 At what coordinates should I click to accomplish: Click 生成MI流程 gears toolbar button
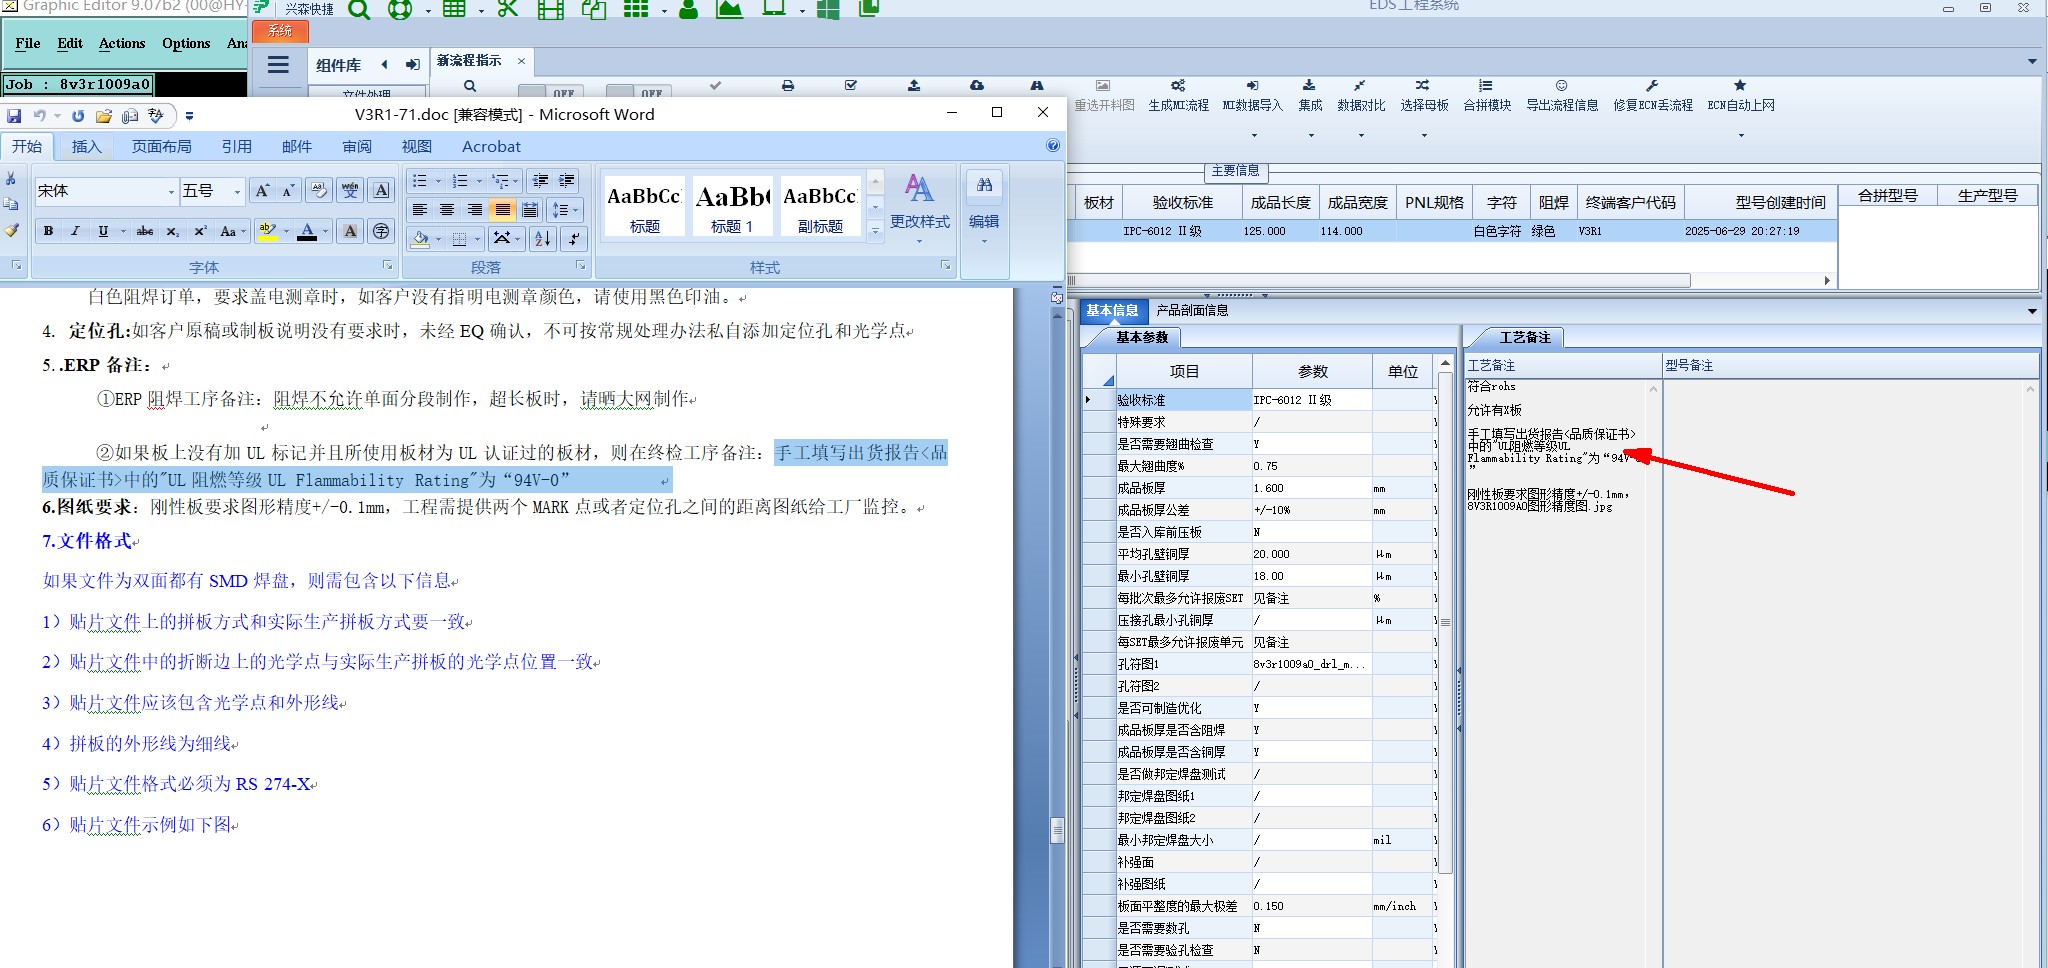1179,96
